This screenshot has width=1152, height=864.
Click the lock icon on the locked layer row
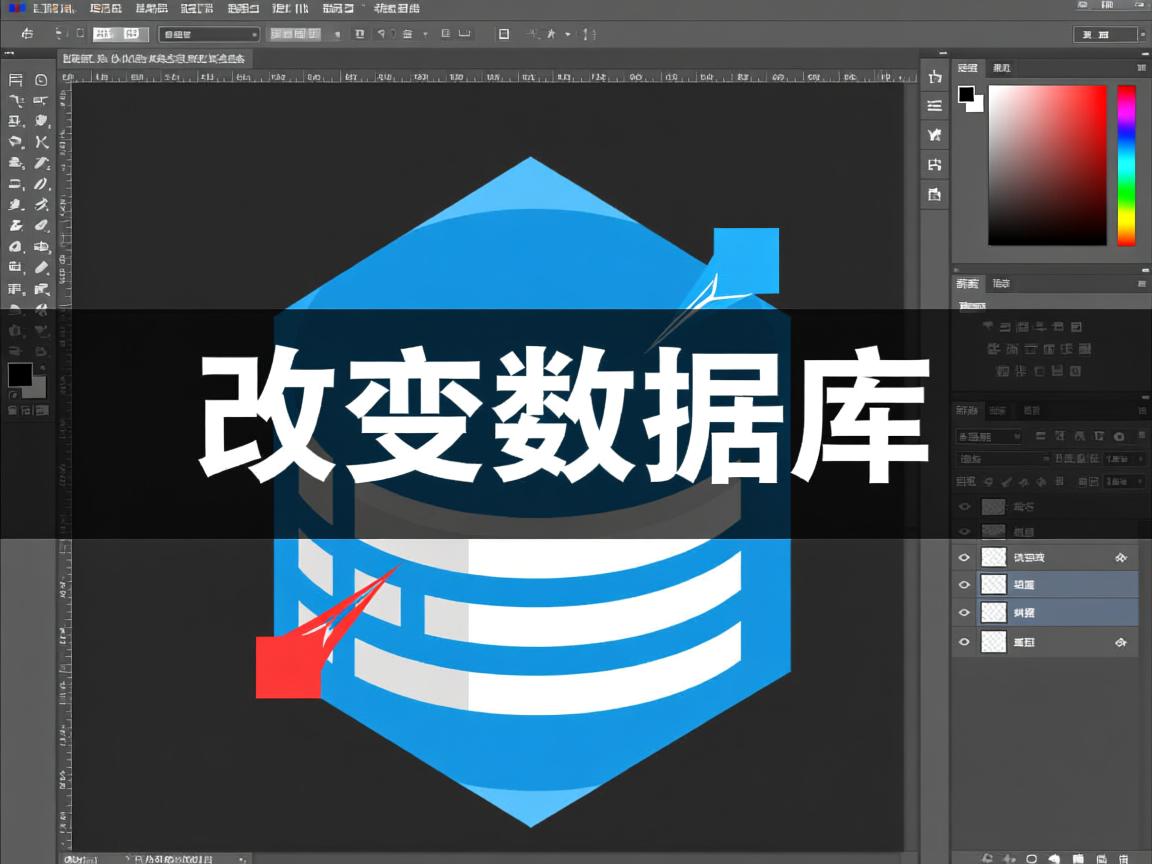pyautogui.click(x=1120, y=557)
